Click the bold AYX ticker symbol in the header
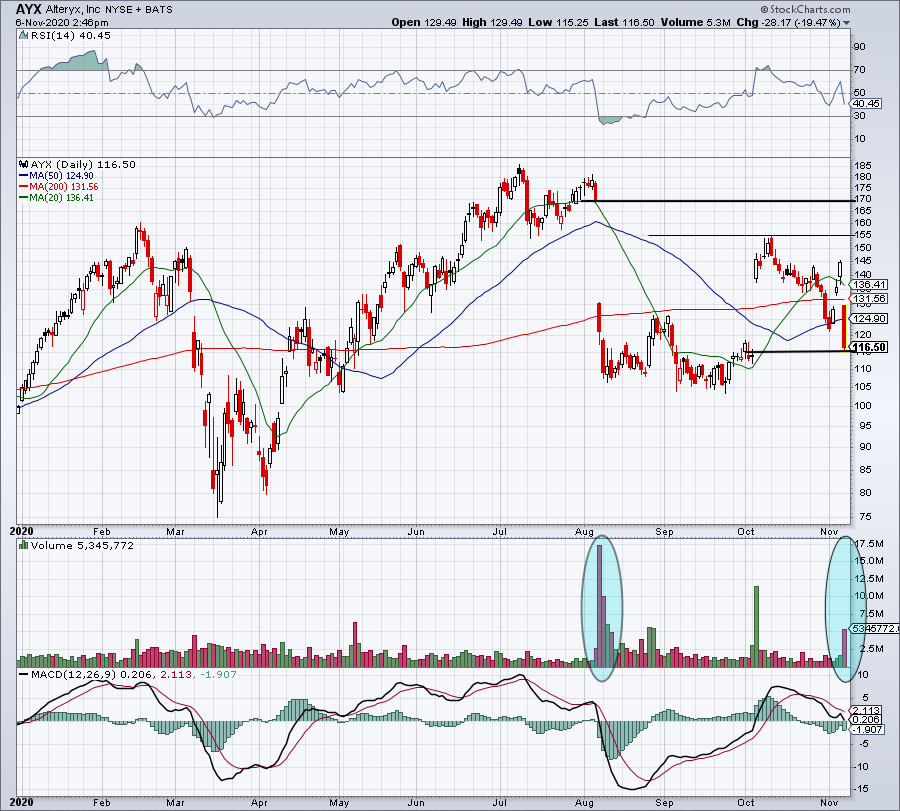The image size is (900, 811). tap(28, 9)
